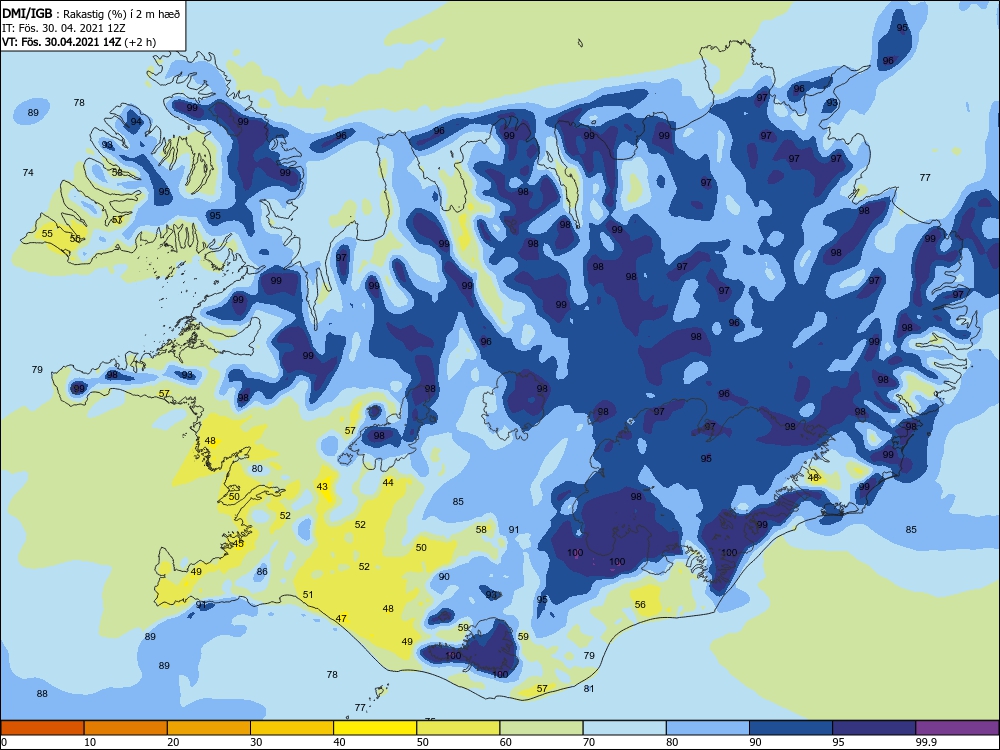The width and height of the screenshot is (1000, 750).
Task: Click the pale blue 70–80 legend swatch
Action: click(x=624, y=728)
